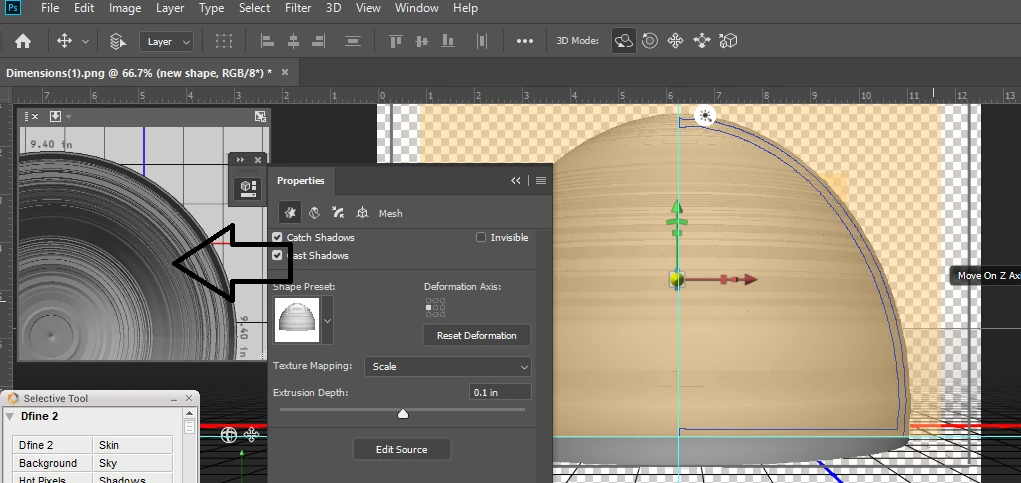1021x483 pixels.
Task: Open the Texture Mapping Scale dropdown
Action: point(448,366)
